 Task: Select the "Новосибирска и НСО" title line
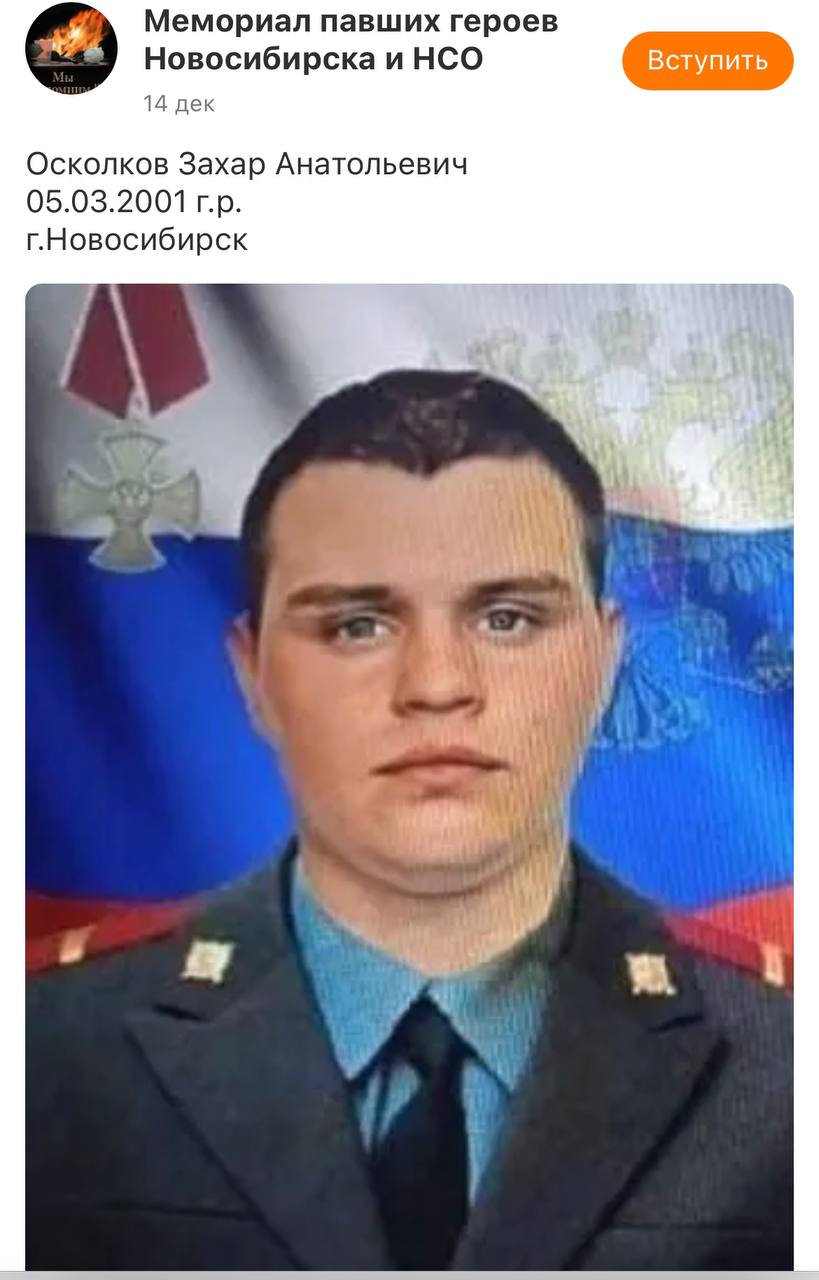pyautogui.click(x=313, y=59)
